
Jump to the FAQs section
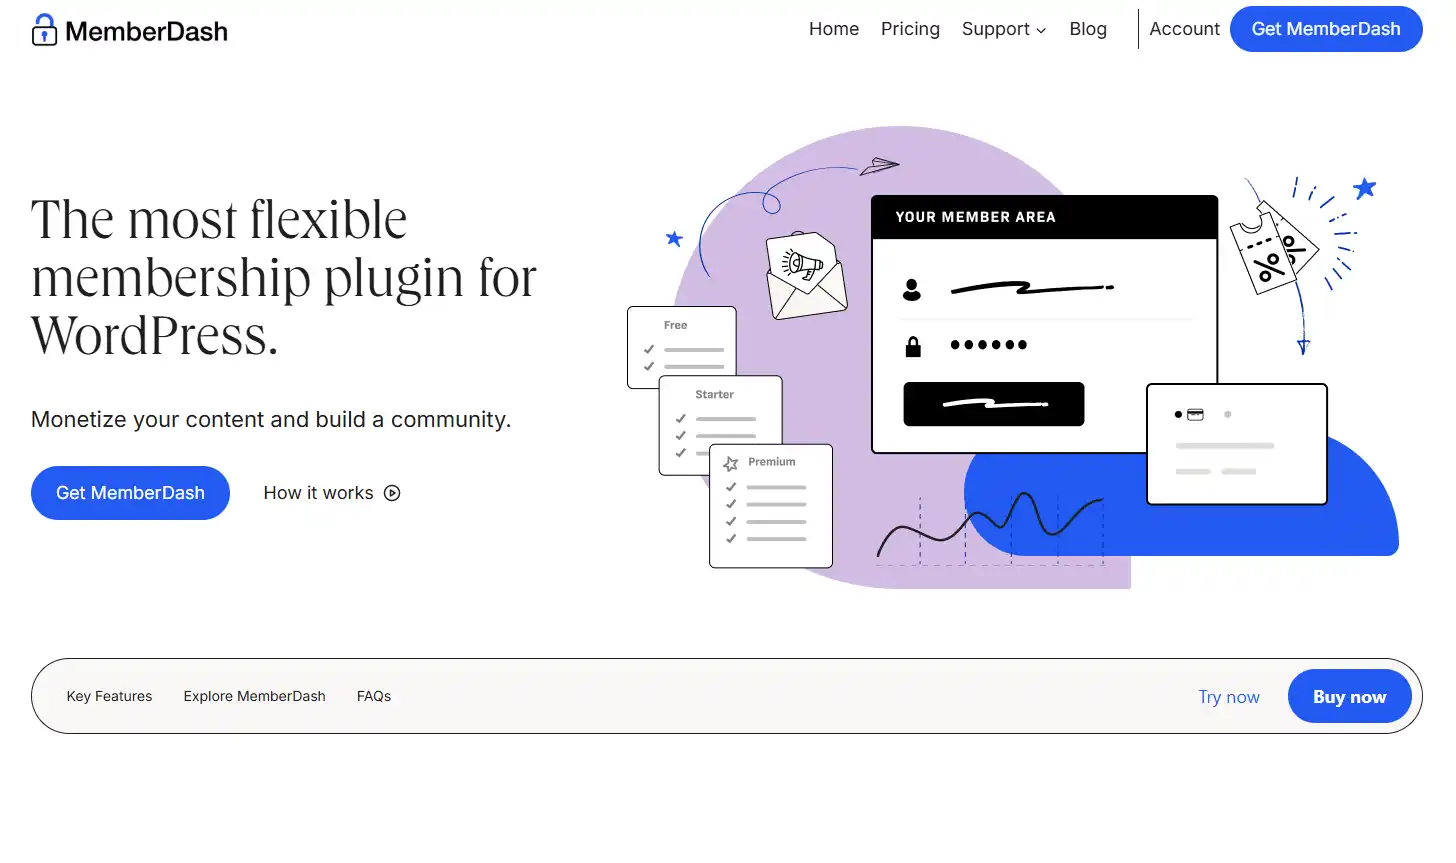click(374, 696)
